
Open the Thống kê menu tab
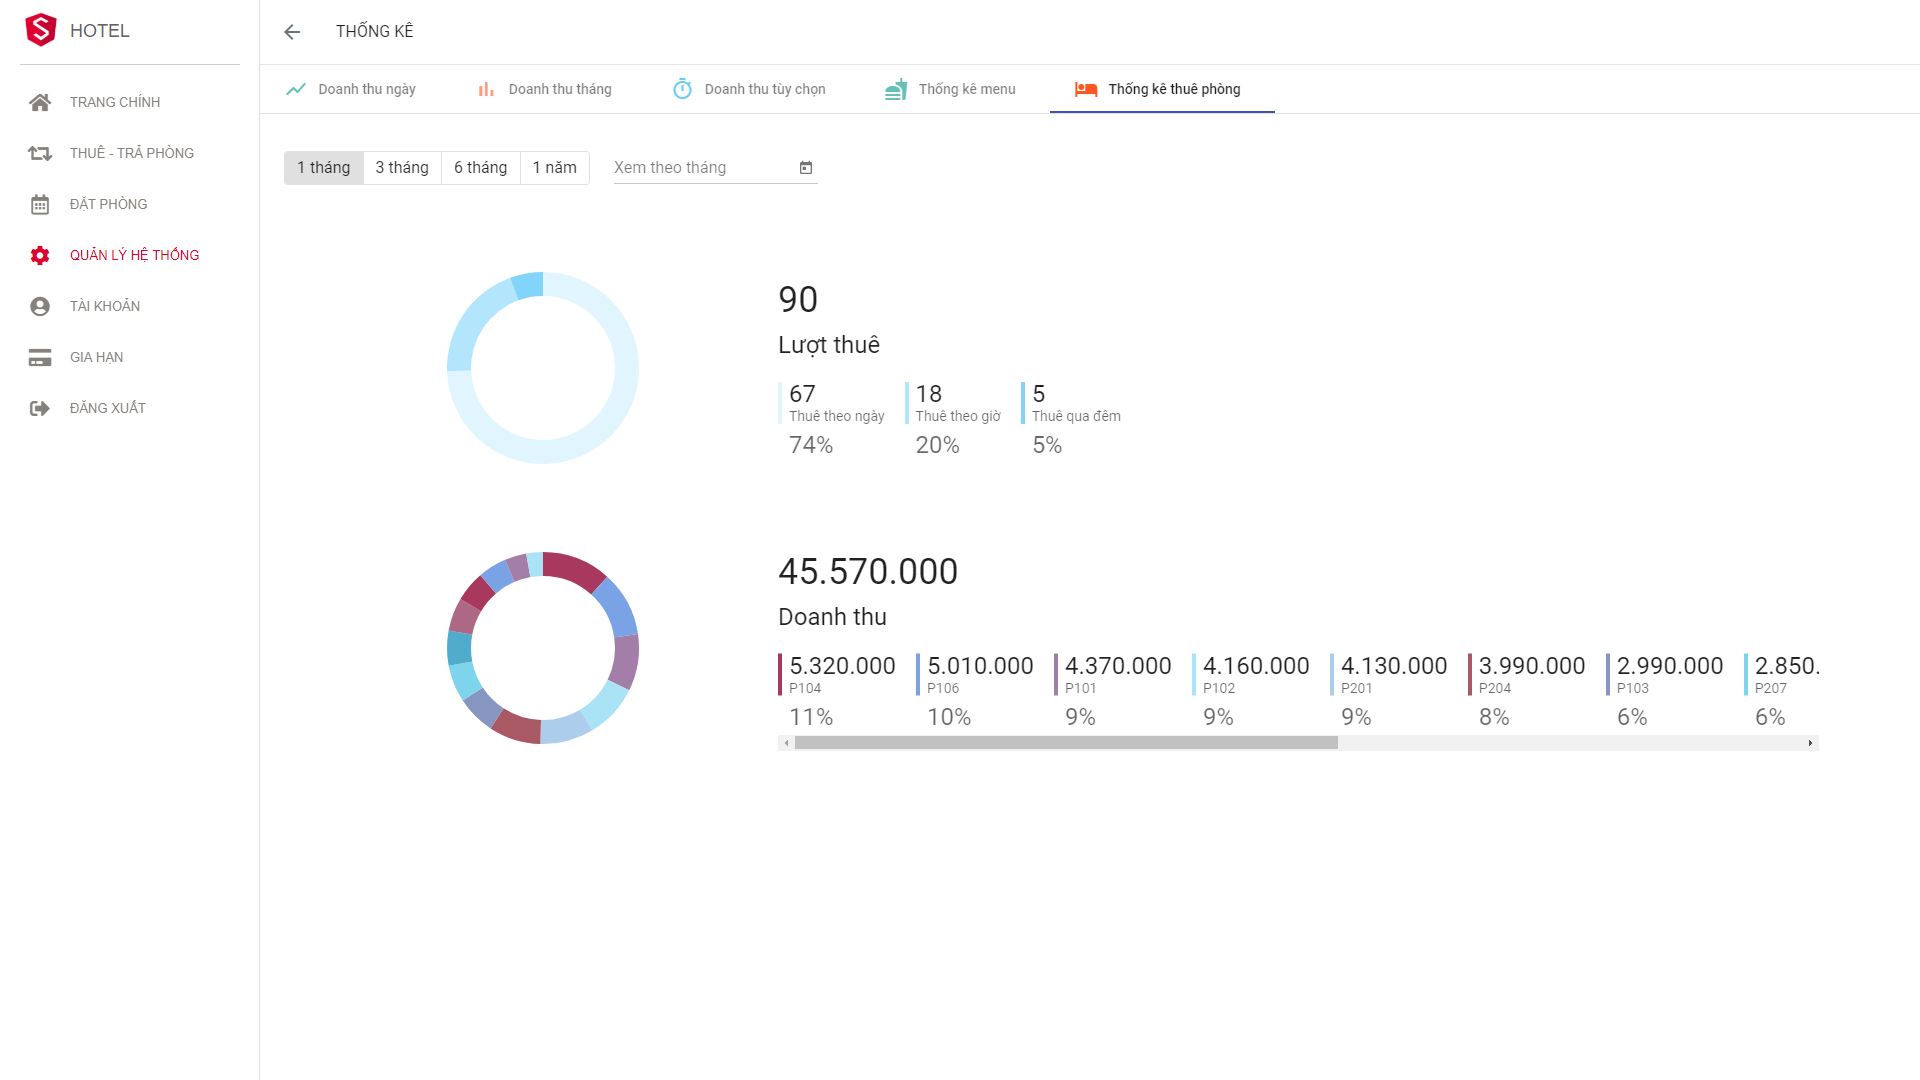tap(951, 89)
